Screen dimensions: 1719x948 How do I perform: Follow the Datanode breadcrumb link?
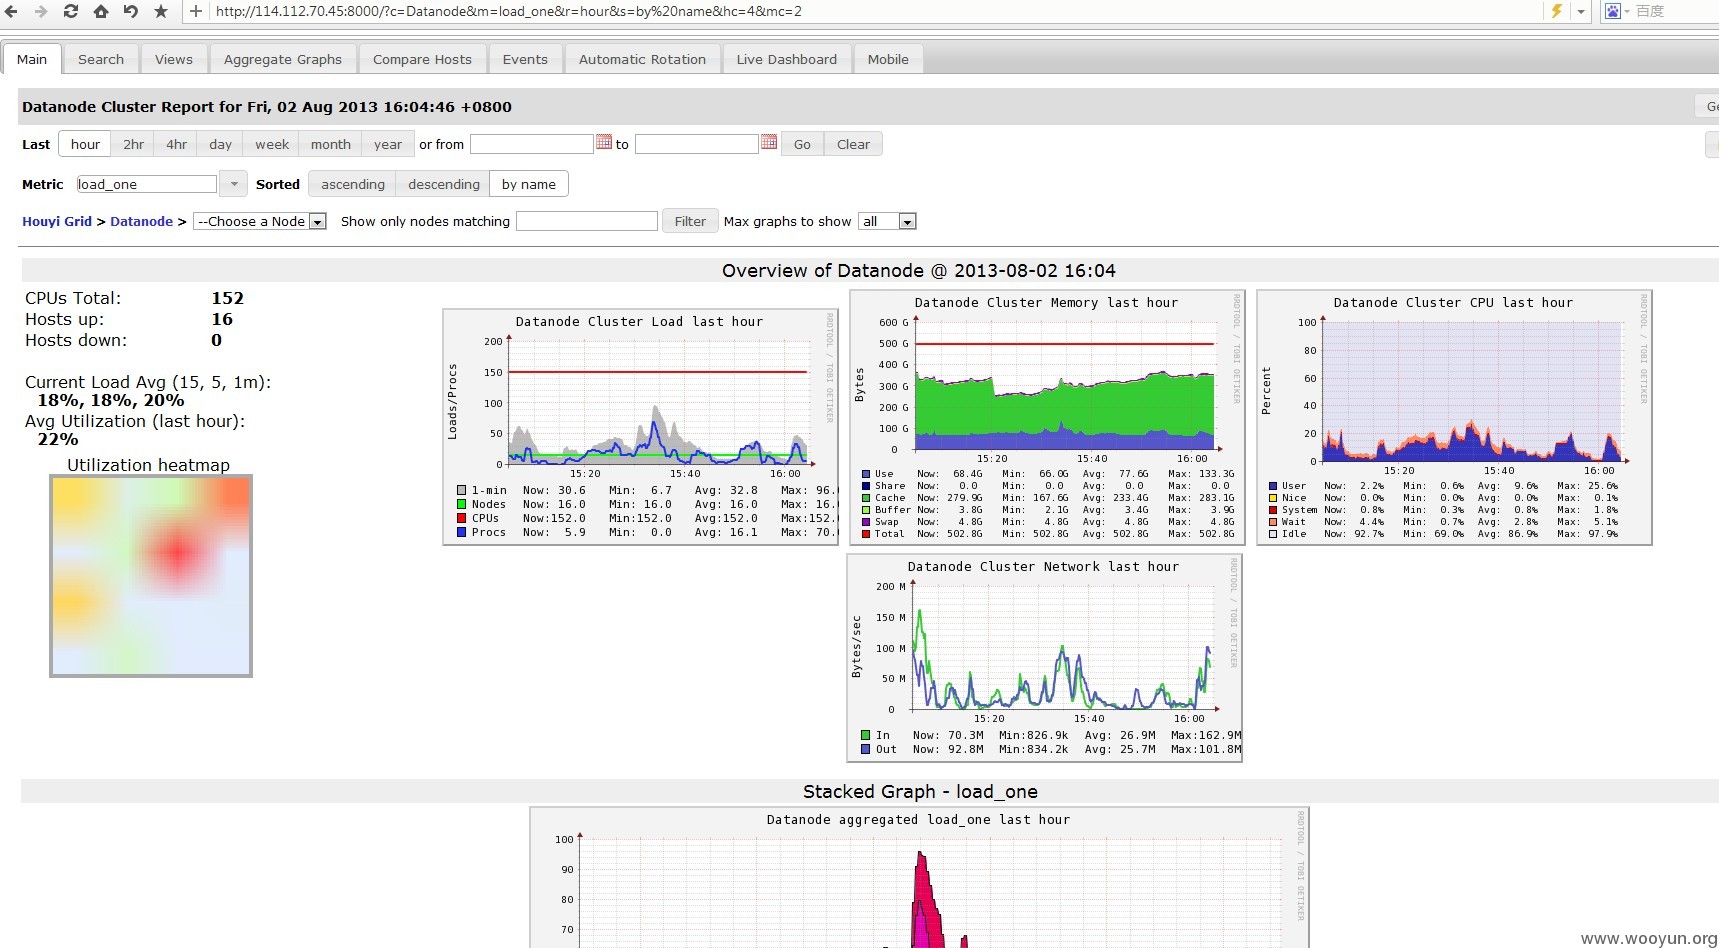141,221
